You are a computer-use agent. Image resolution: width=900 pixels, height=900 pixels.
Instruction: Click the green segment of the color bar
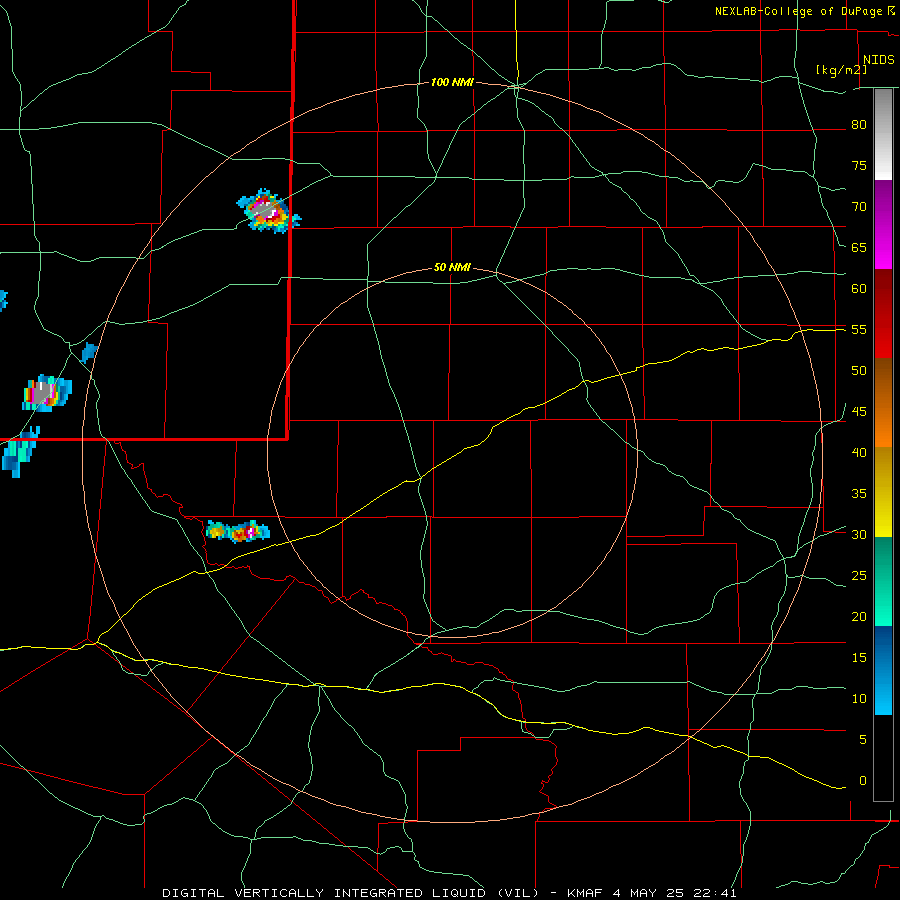click(883, 581)
